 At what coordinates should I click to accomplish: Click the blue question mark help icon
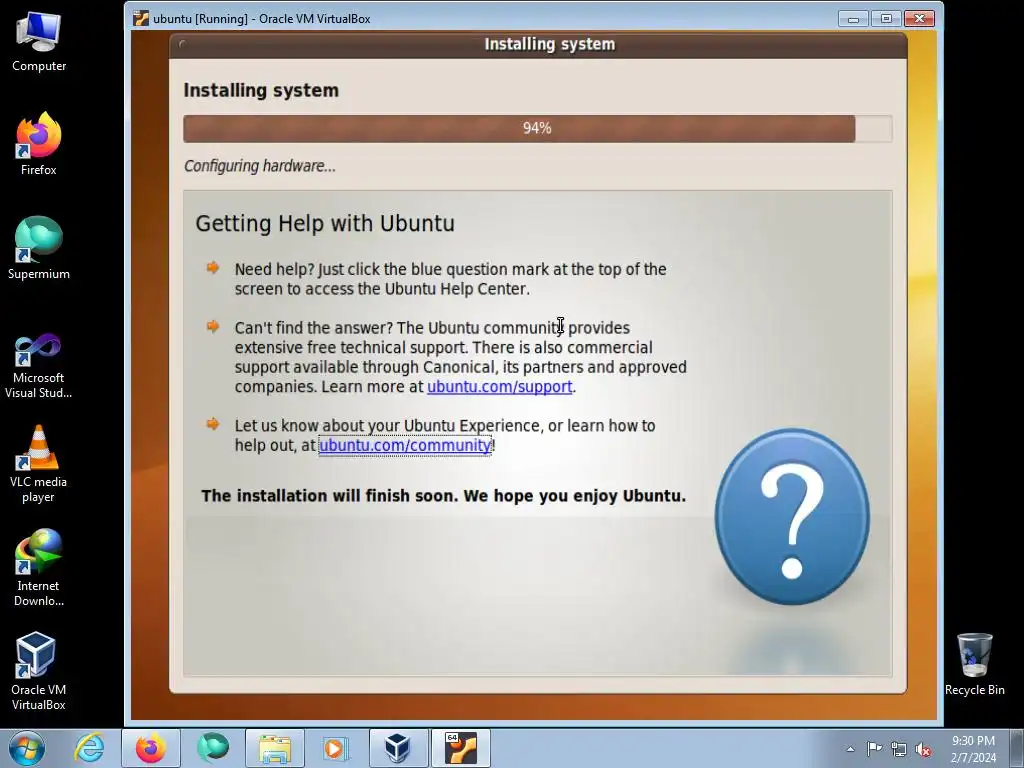coord(792,517)
